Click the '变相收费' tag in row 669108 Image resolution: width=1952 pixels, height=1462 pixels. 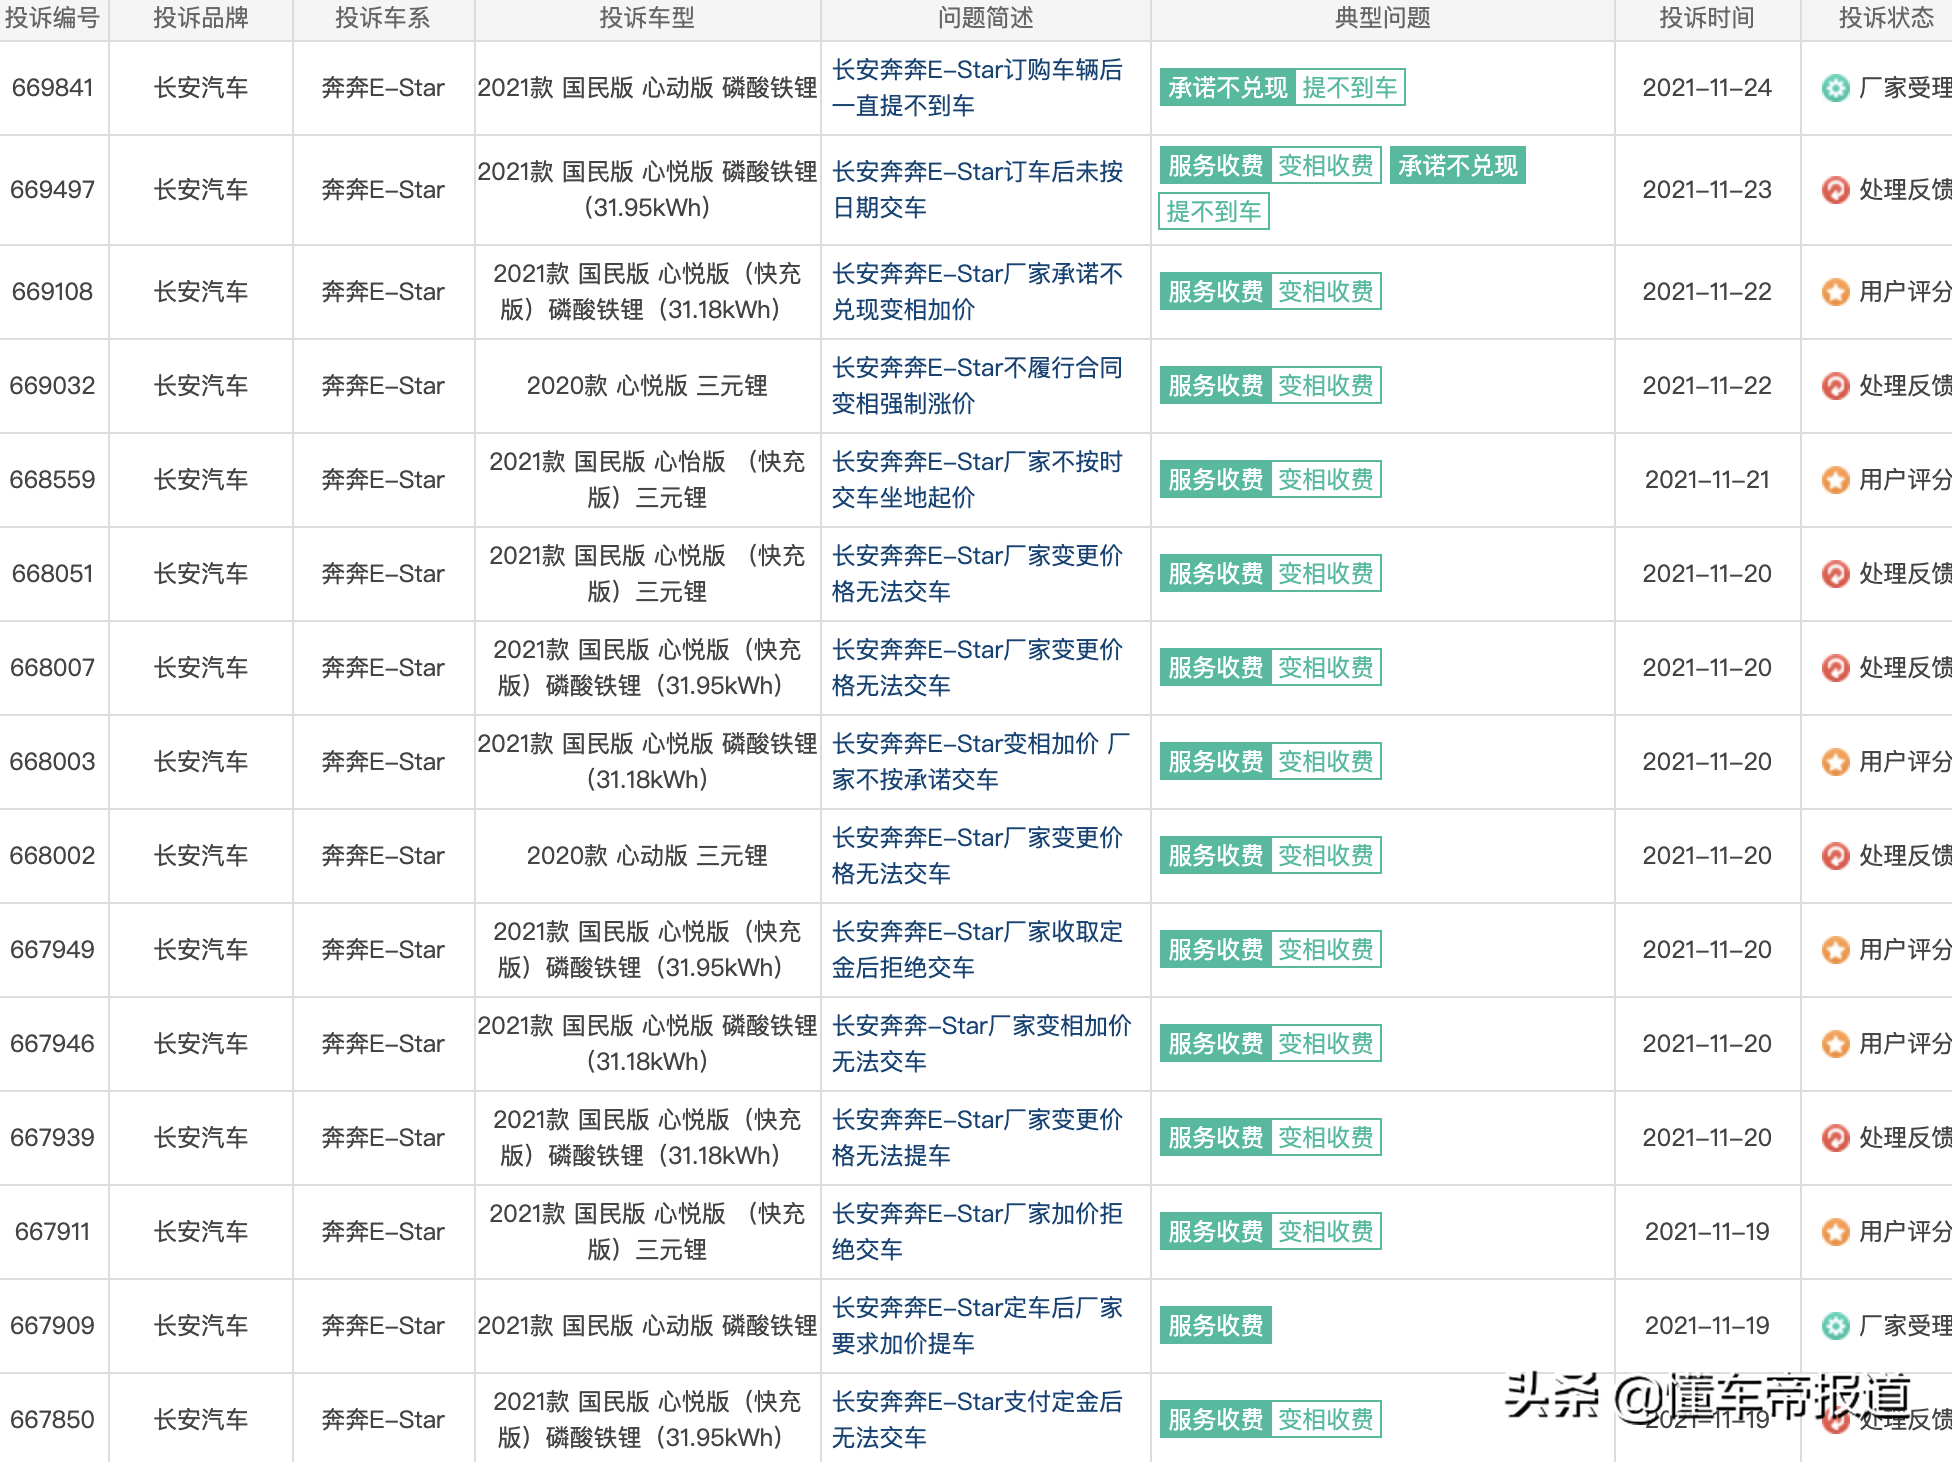[x=1326, y=292]
